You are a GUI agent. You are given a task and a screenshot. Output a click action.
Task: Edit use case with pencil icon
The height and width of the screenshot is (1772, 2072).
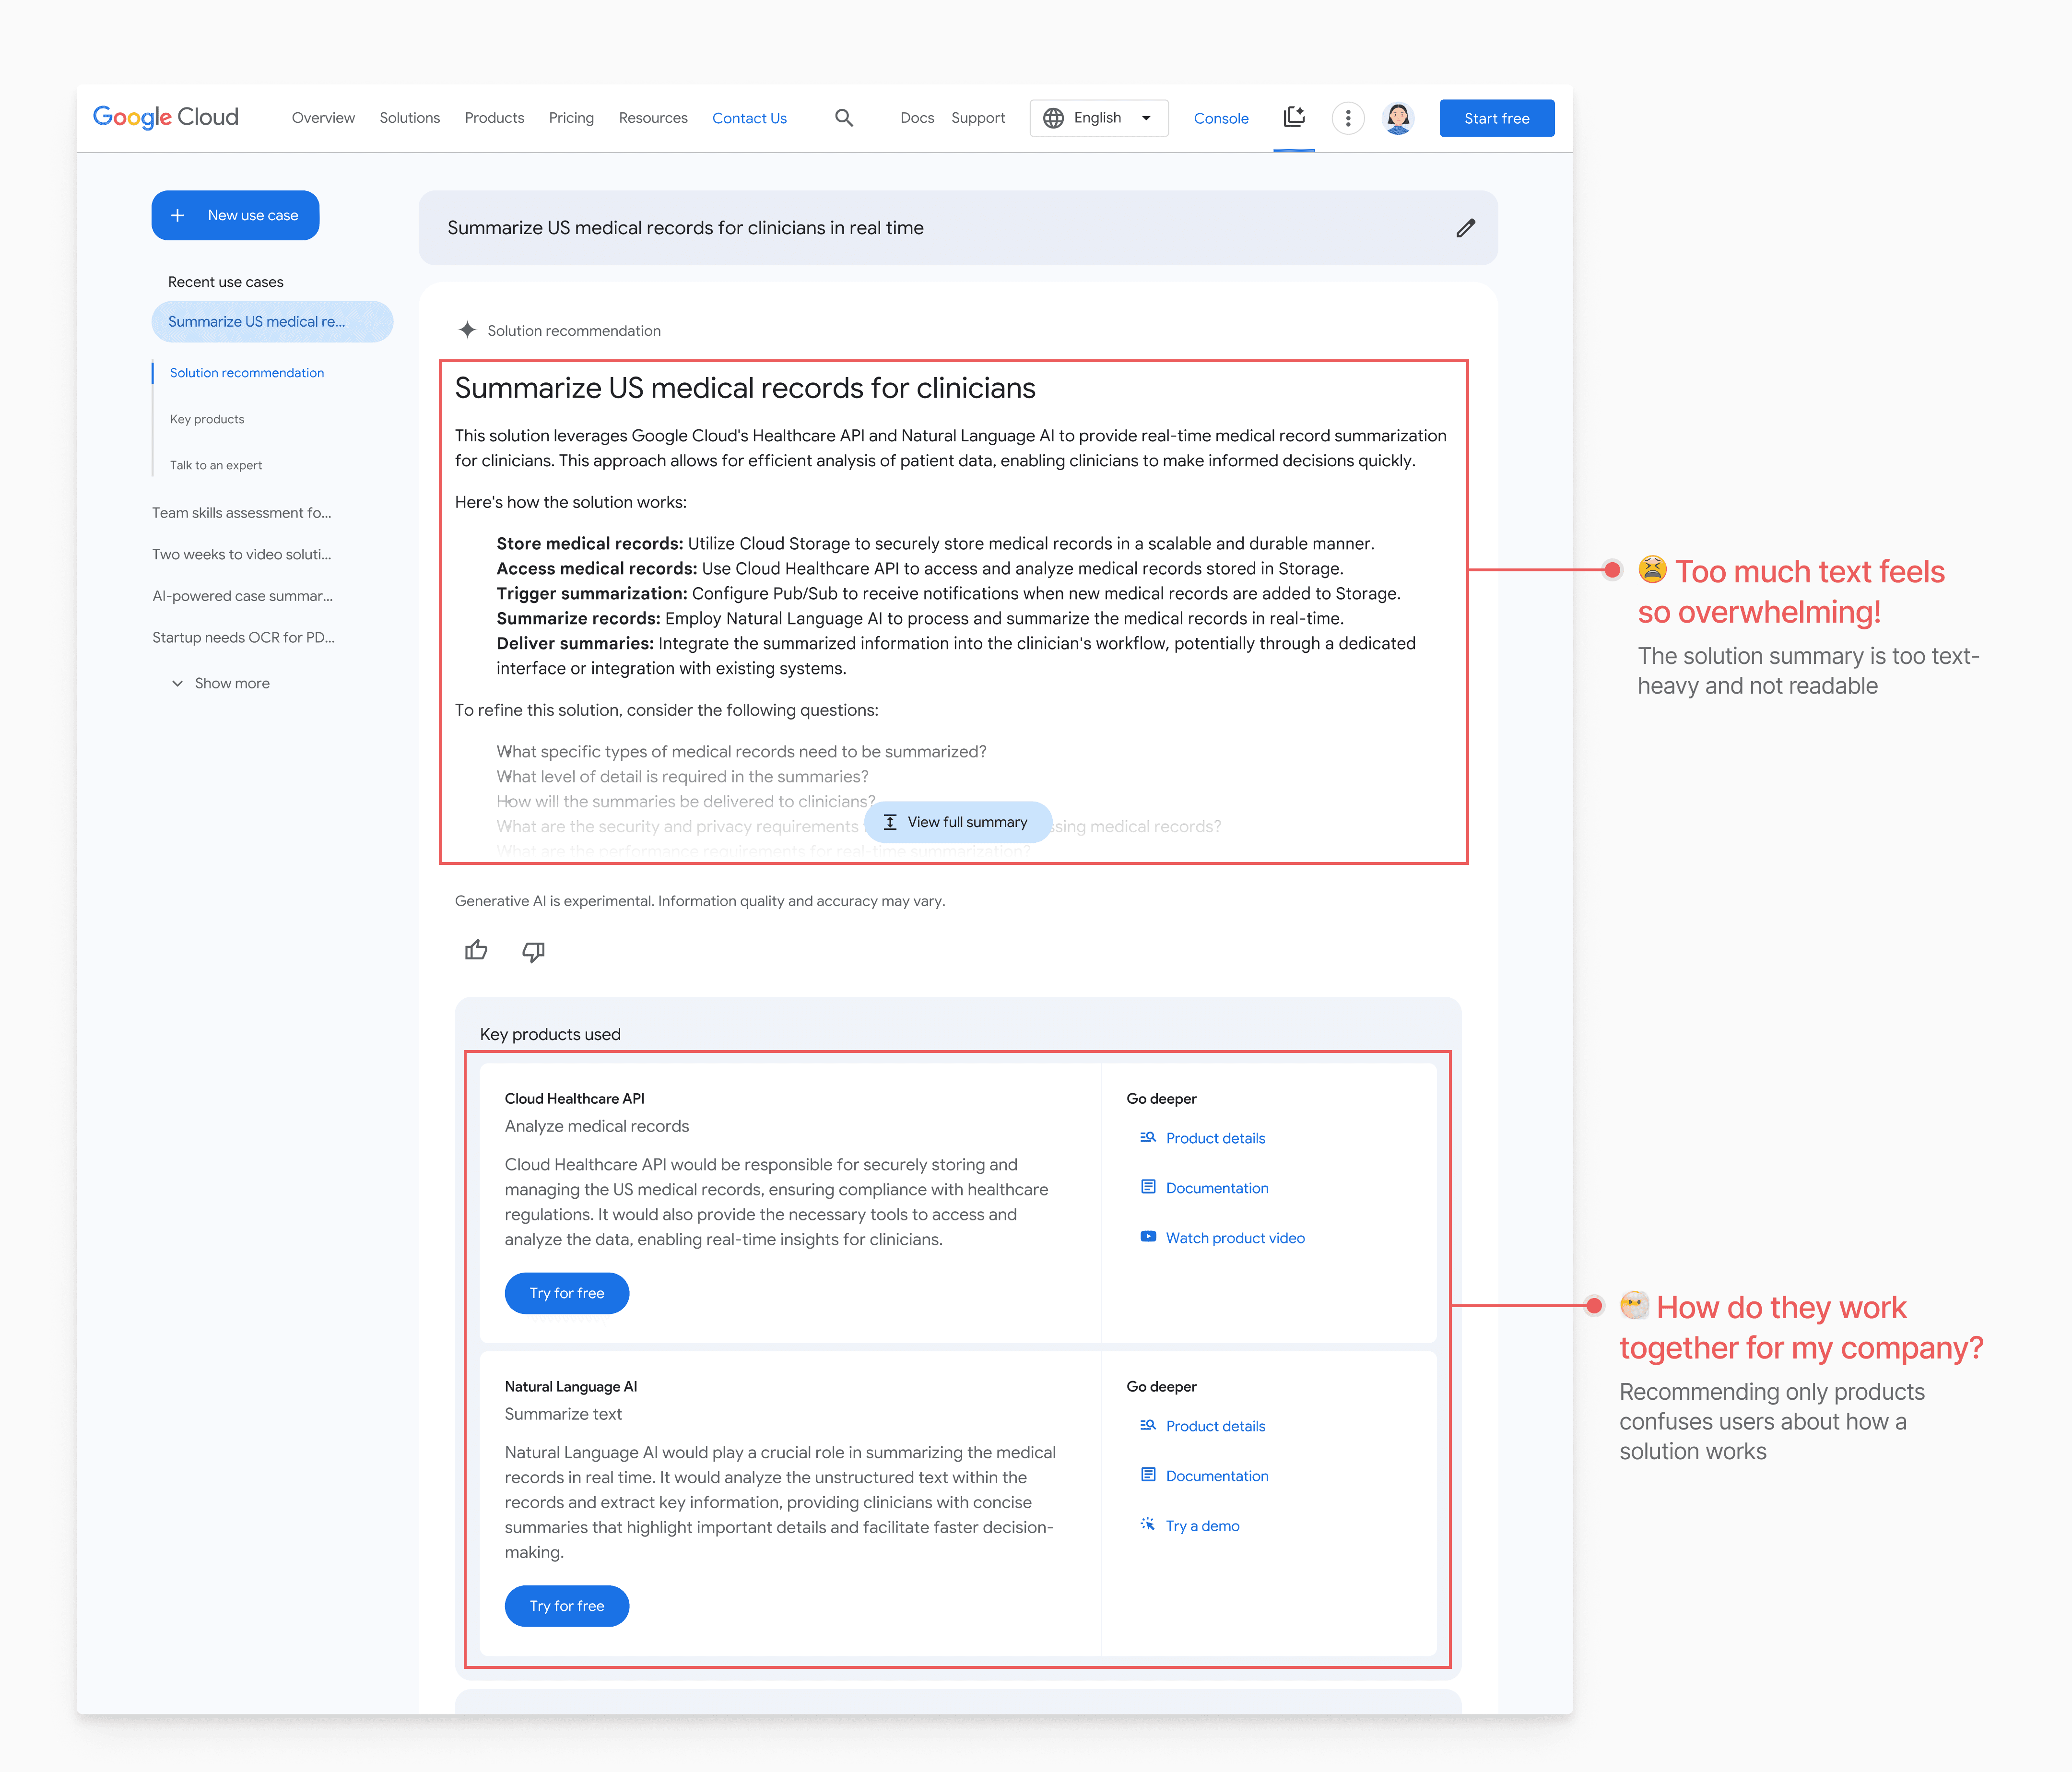(x=1465, y=228)
